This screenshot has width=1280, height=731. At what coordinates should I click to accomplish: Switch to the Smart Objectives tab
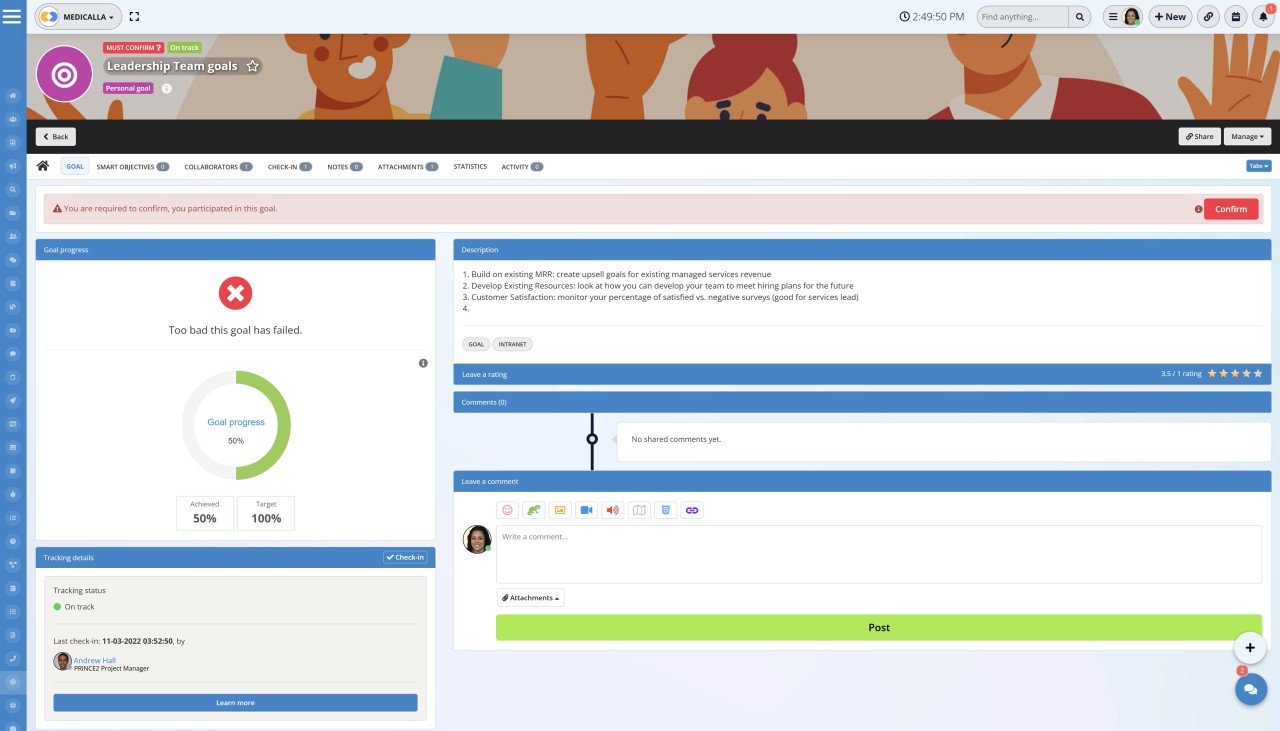click(130, 166)
